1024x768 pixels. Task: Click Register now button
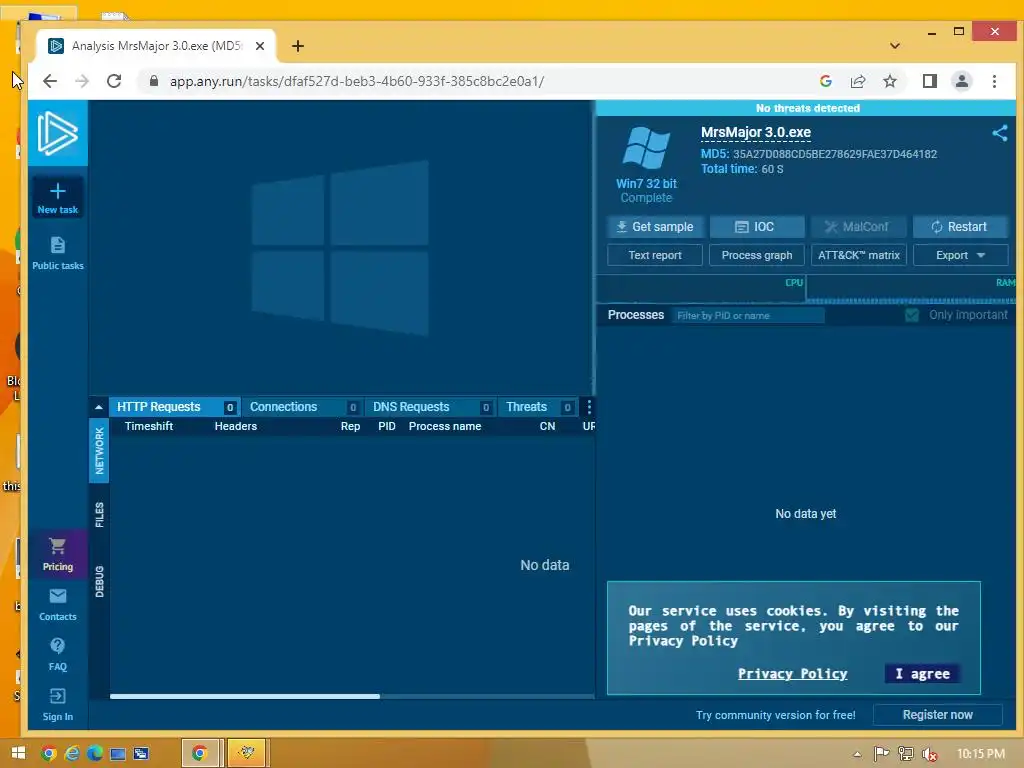pyautogui.click(x=937, y=715)
